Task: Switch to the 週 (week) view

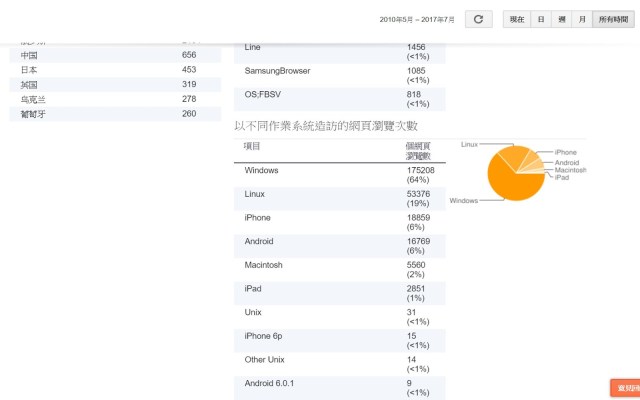Action: tap(562, 19)
